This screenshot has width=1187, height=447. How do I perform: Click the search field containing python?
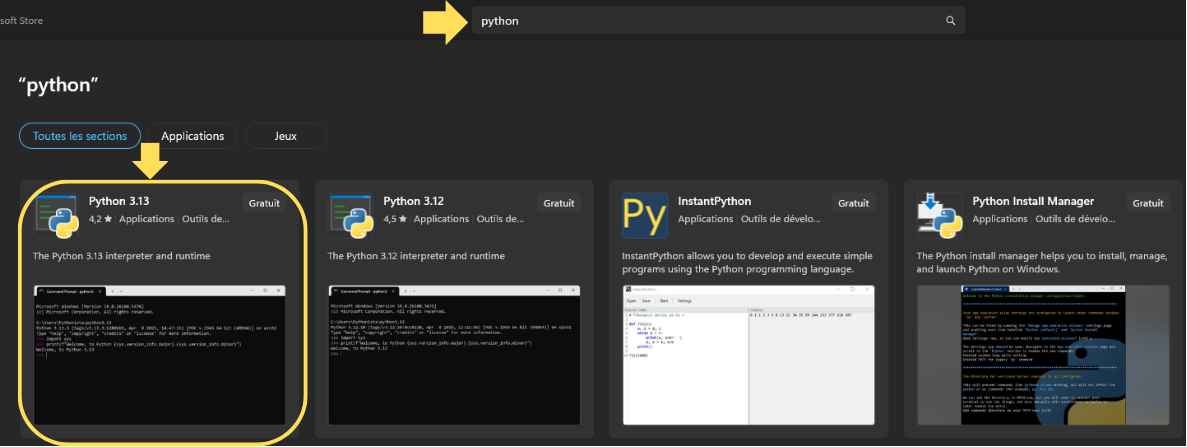tap(718, 21)
